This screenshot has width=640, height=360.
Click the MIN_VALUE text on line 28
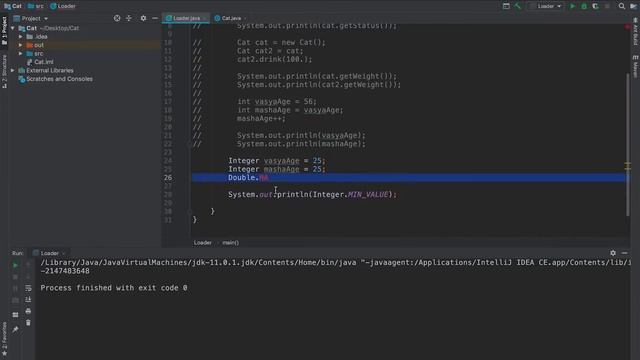(x=368, y=195)
